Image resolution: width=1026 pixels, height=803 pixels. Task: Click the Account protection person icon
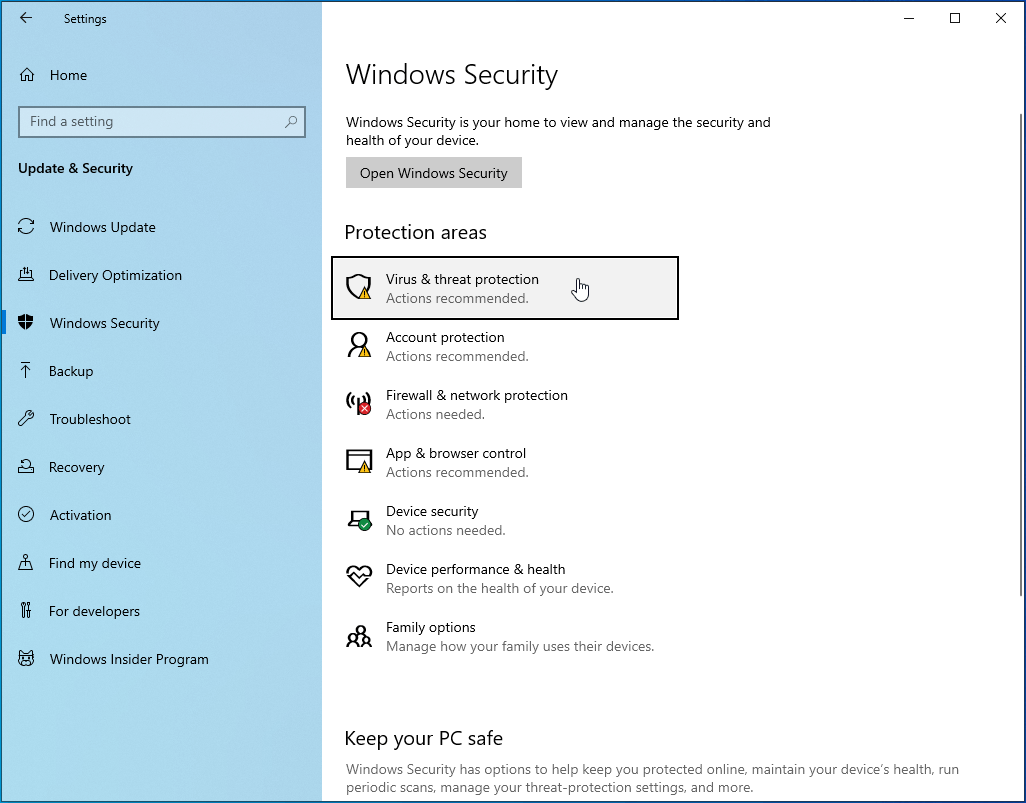[x=358, y=346]
